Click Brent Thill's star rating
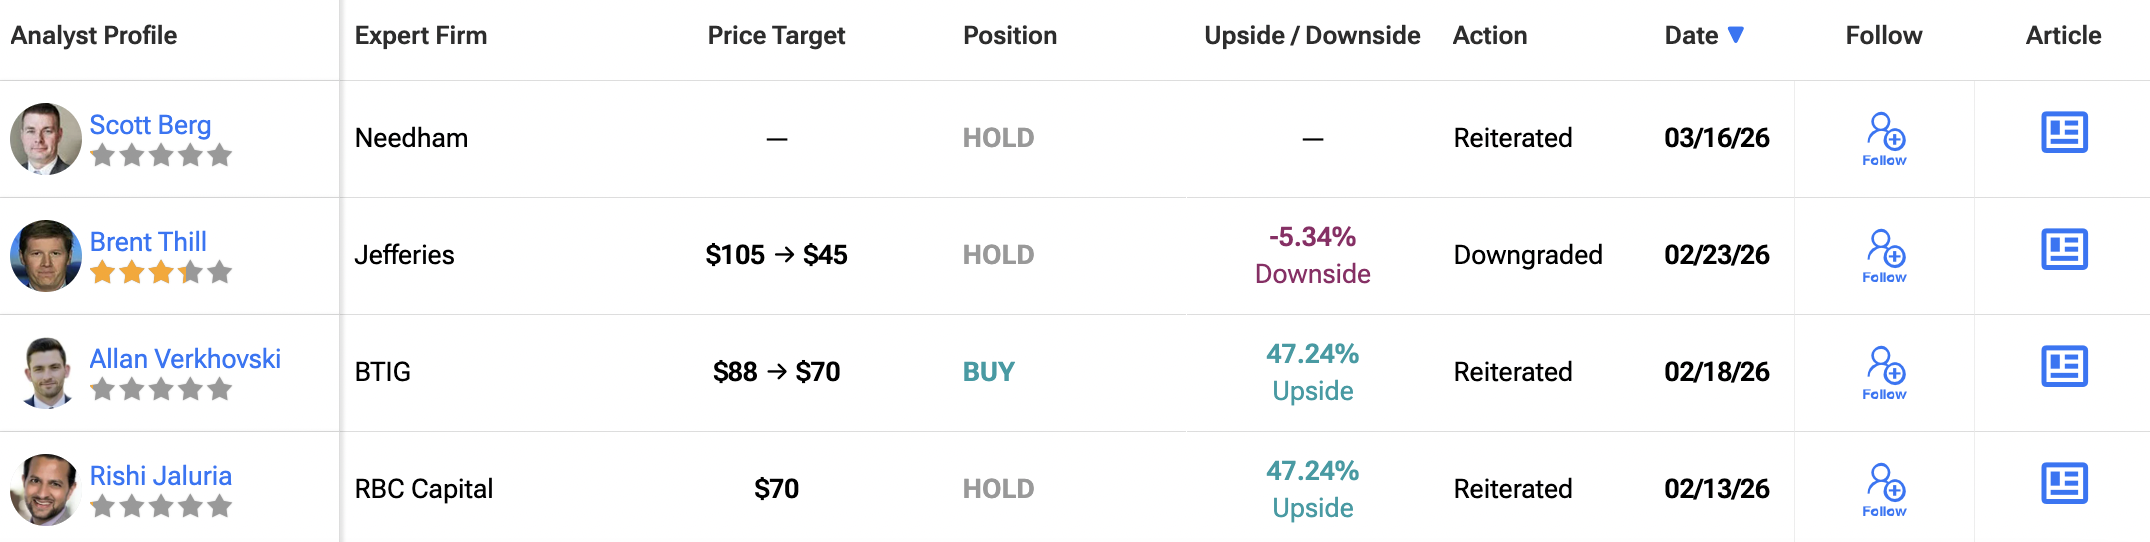The height and width of the screenshot is (542, 2150). [x=160, y=272]
